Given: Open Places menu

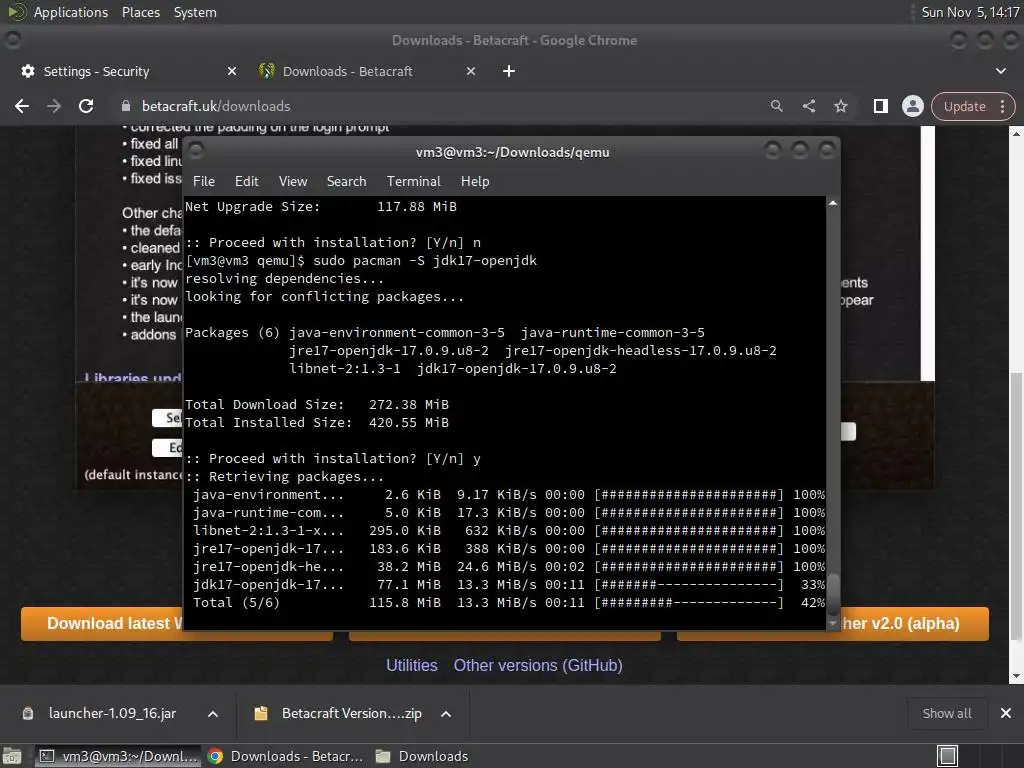Looking at the screenshot, I should tap(140, 12).
